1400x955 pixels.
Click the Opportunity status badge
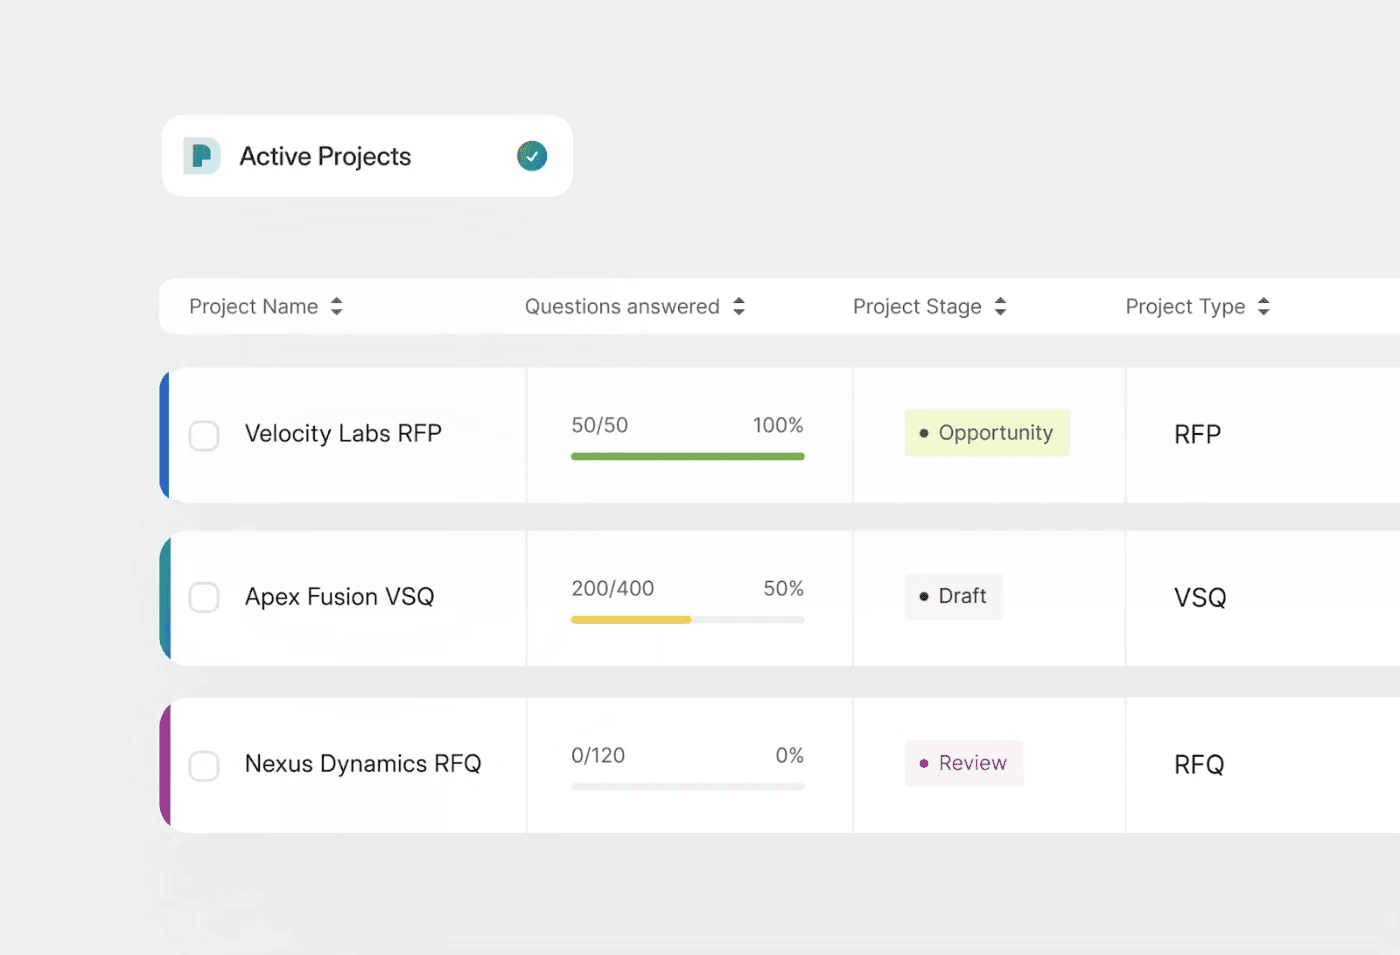[987, 433]
